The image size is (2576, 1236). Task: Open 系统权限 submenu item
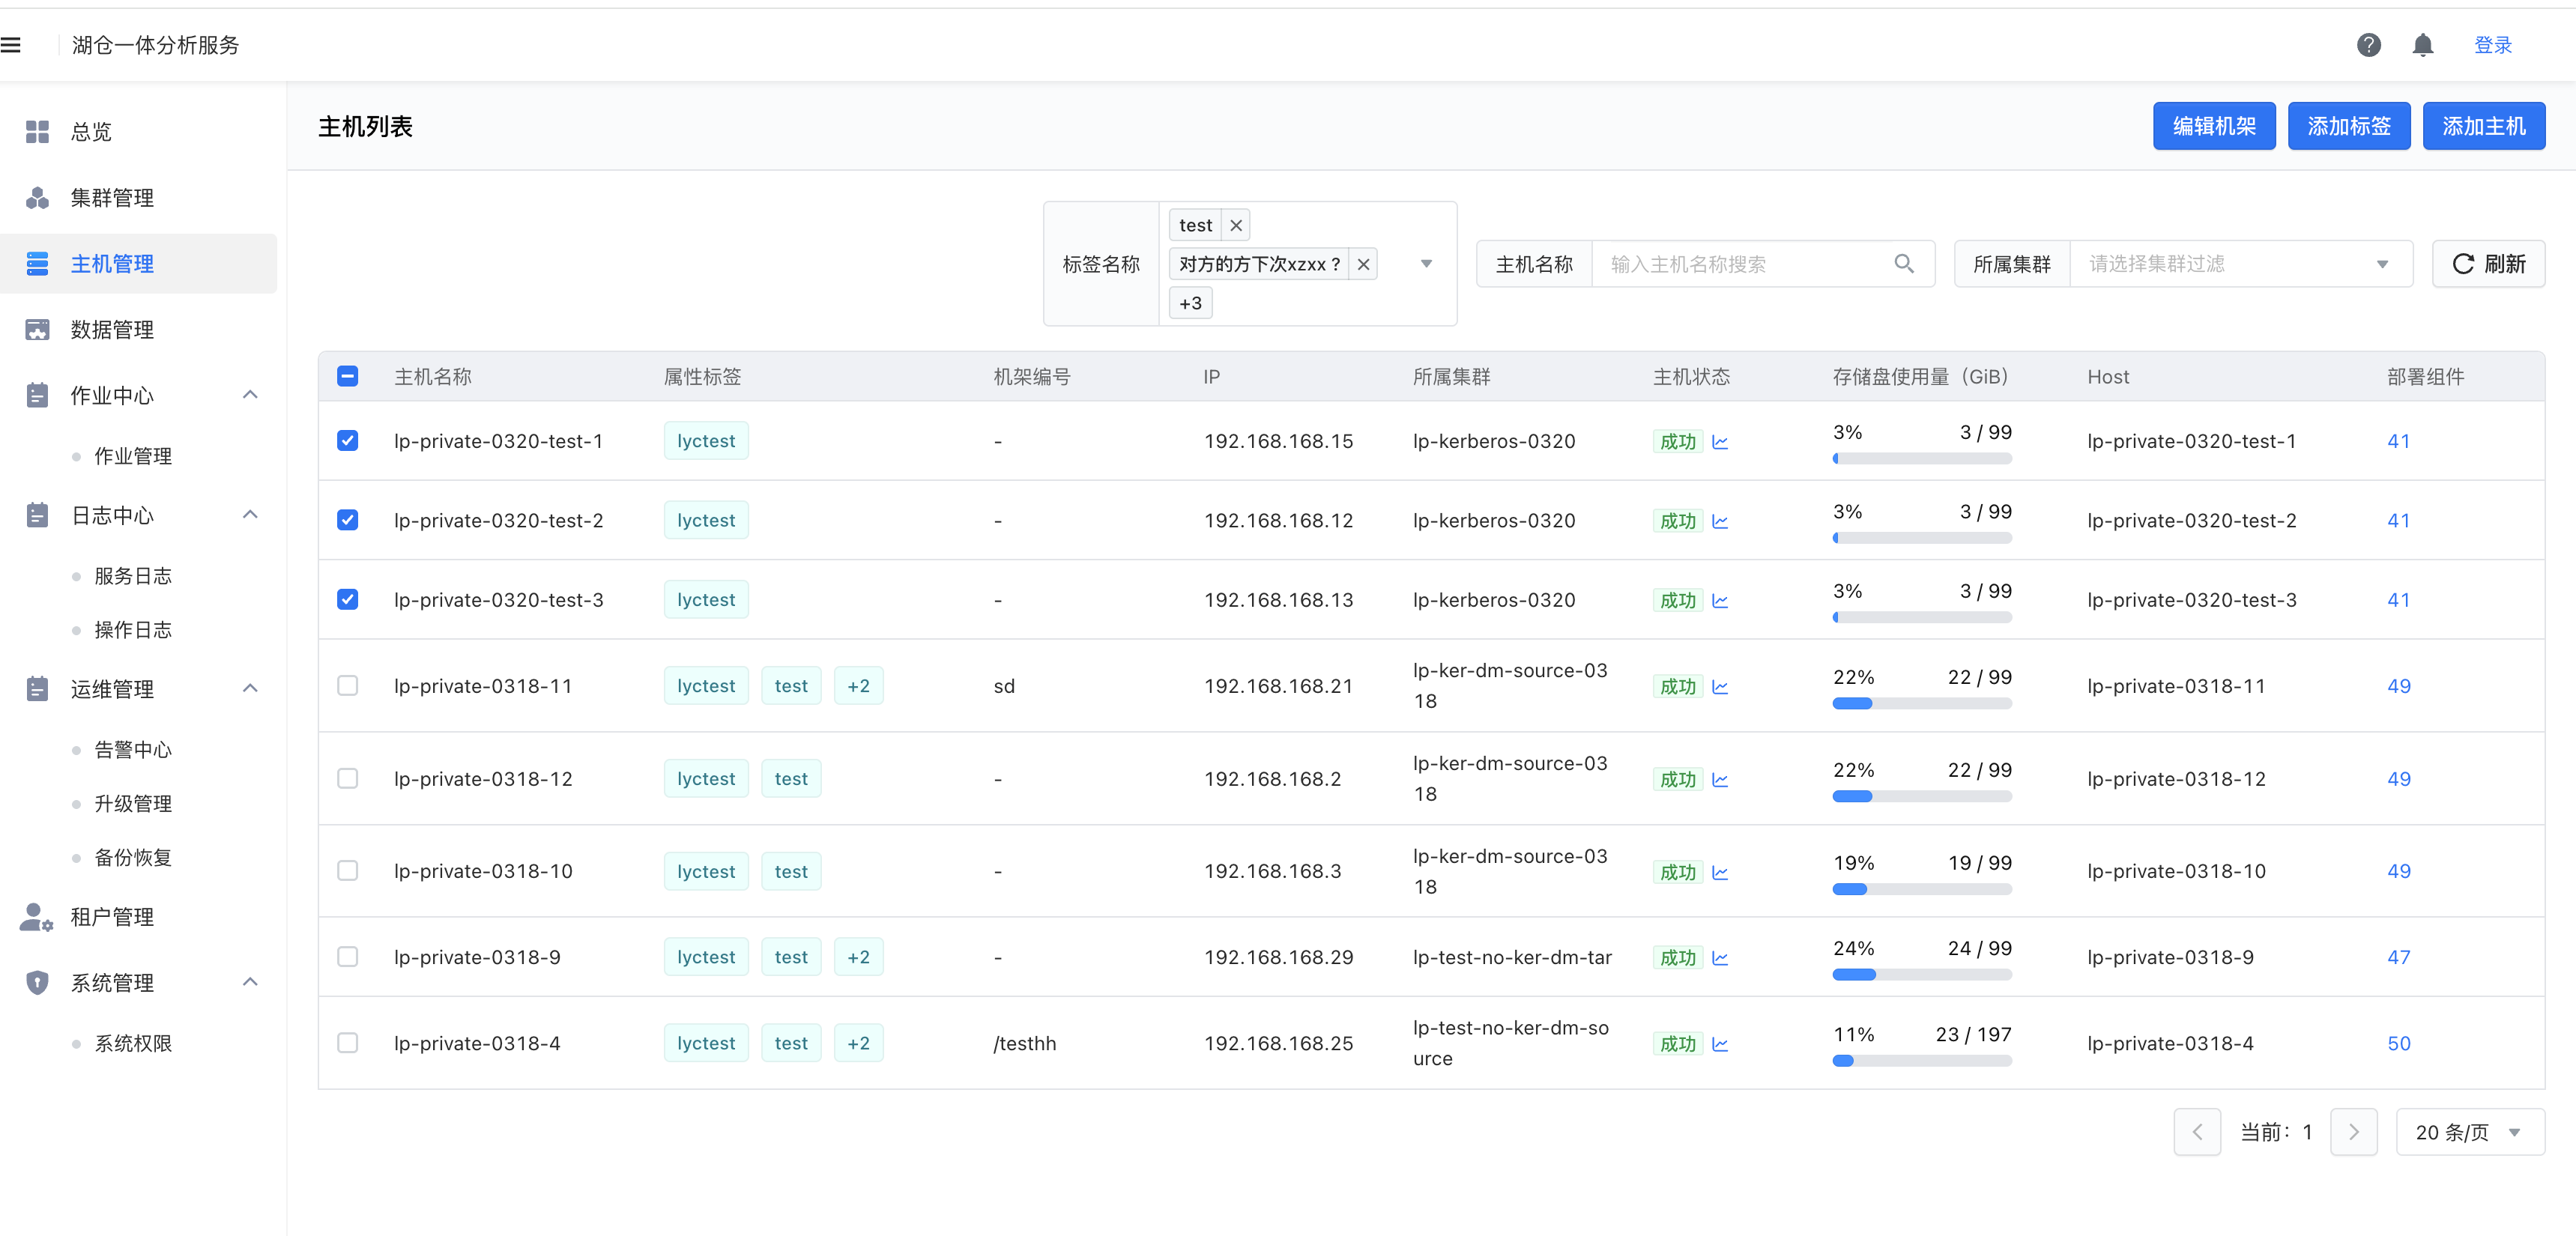click(x=133, y=1044)
